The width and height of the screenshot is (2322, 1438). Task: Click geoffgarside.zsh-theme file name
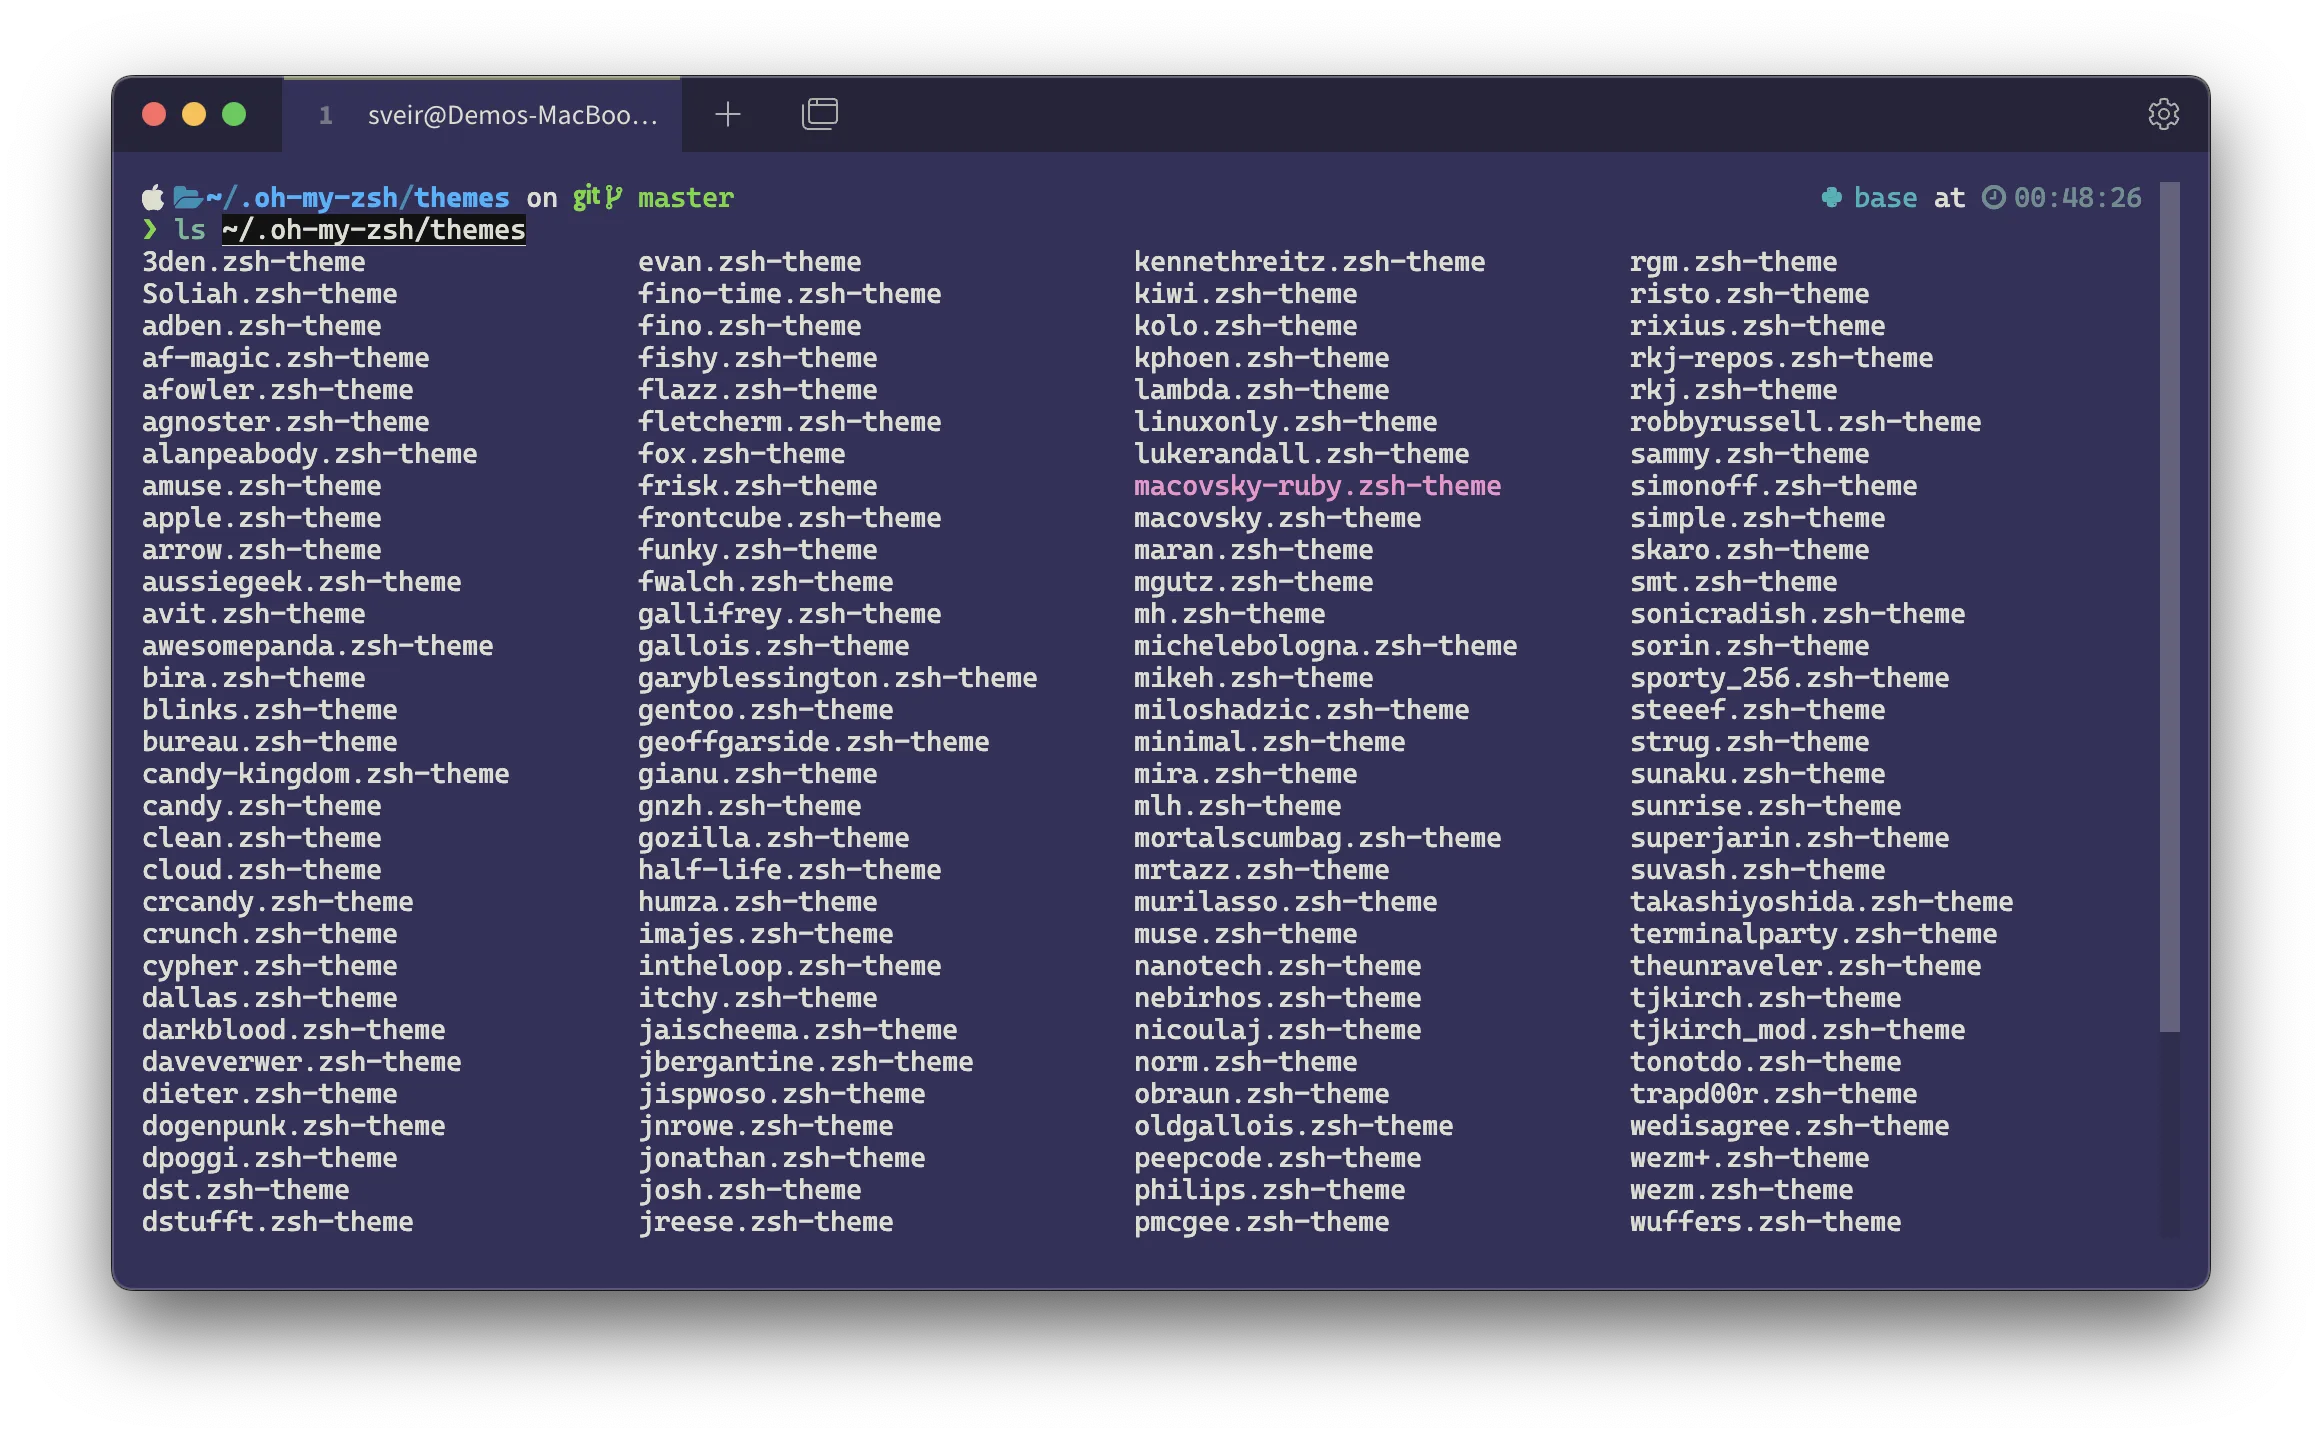[x=813, y=742]
